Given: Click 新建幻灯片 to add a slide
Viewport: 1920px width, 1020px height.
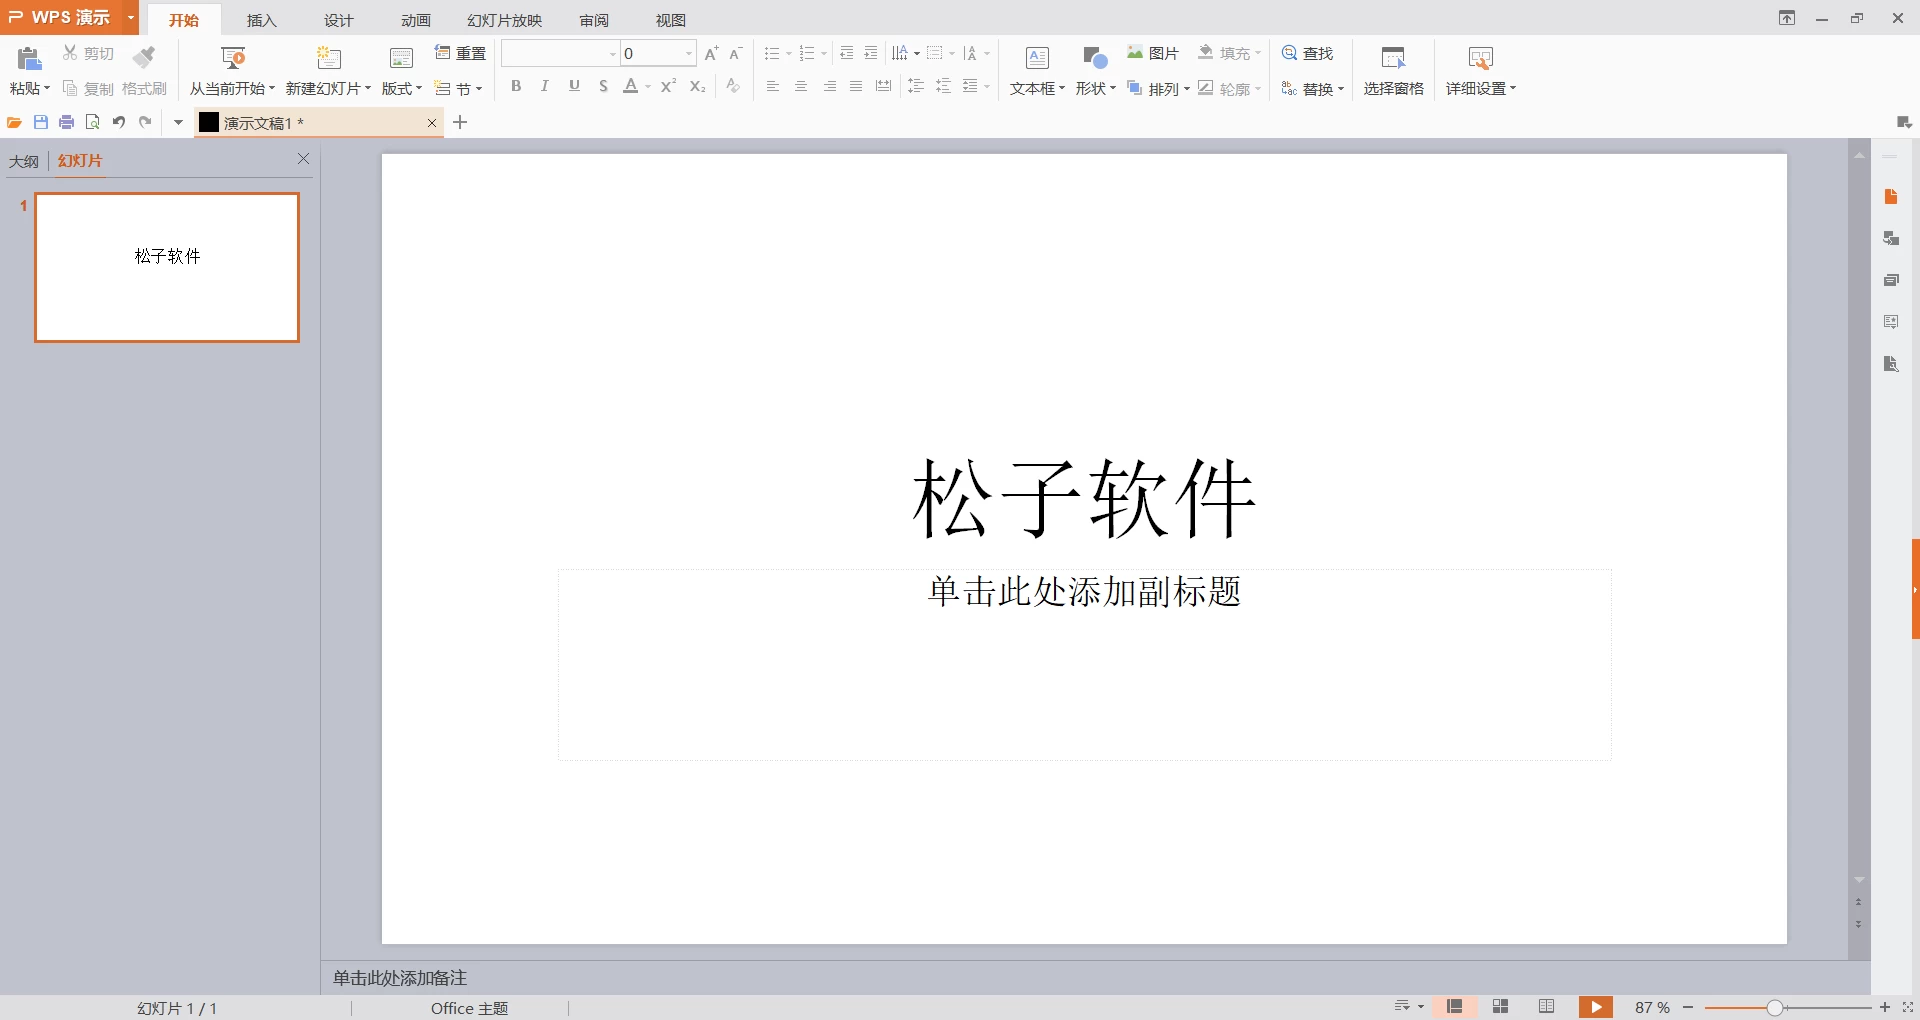Looking at the screenshot, I should pos(329,70).
